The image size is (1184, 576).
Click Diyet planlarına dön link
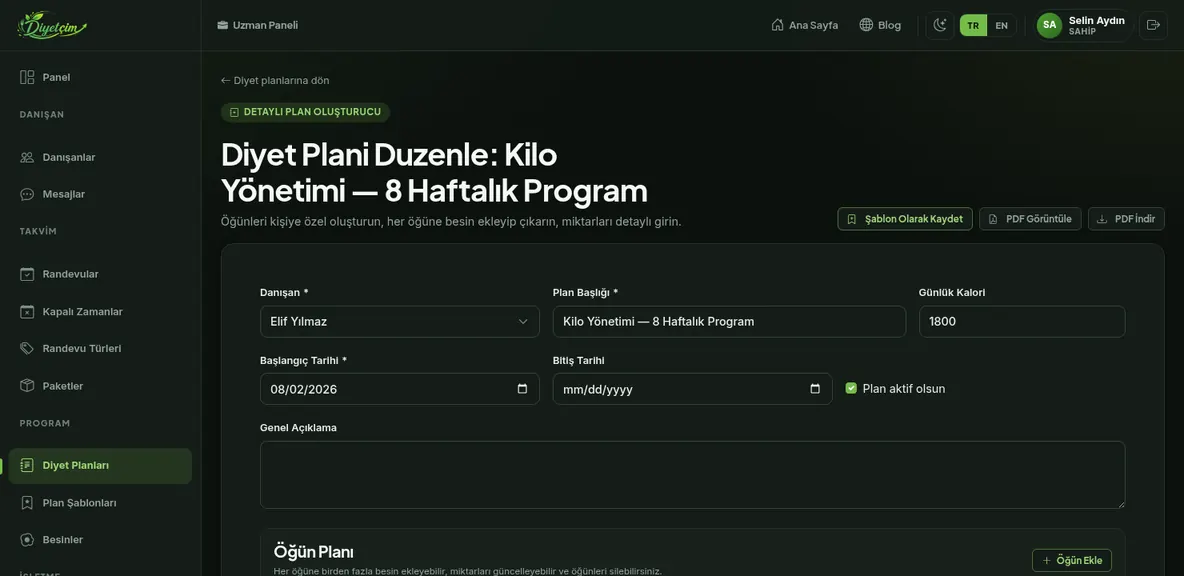click(275, 81)
